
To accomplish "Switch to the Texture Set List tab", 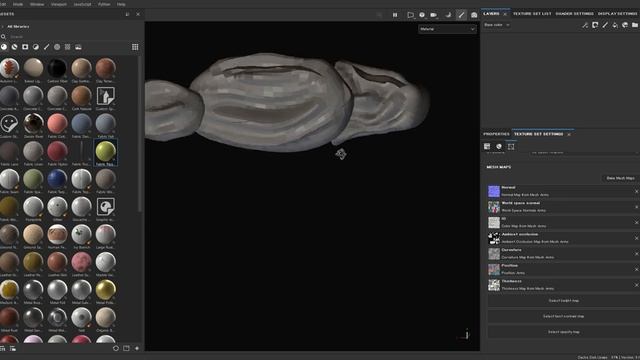I will (x=532, y=13).
